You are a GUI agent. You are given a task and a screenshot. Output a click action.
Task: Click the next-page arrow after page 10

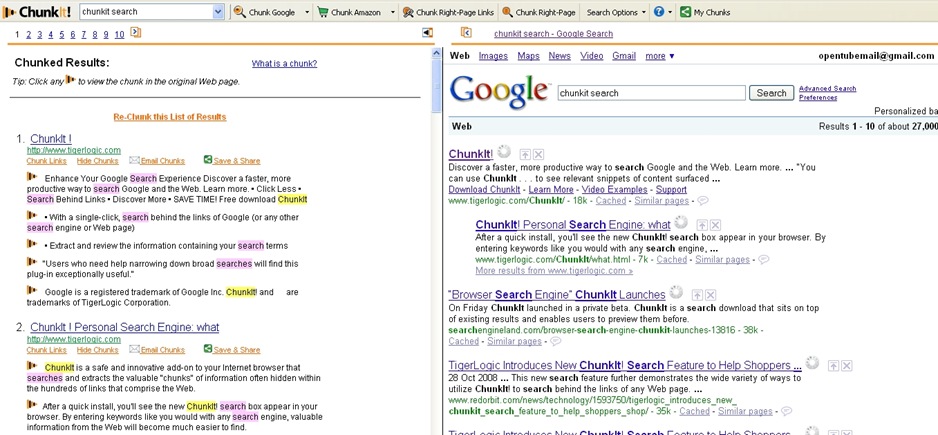point(135,34)
